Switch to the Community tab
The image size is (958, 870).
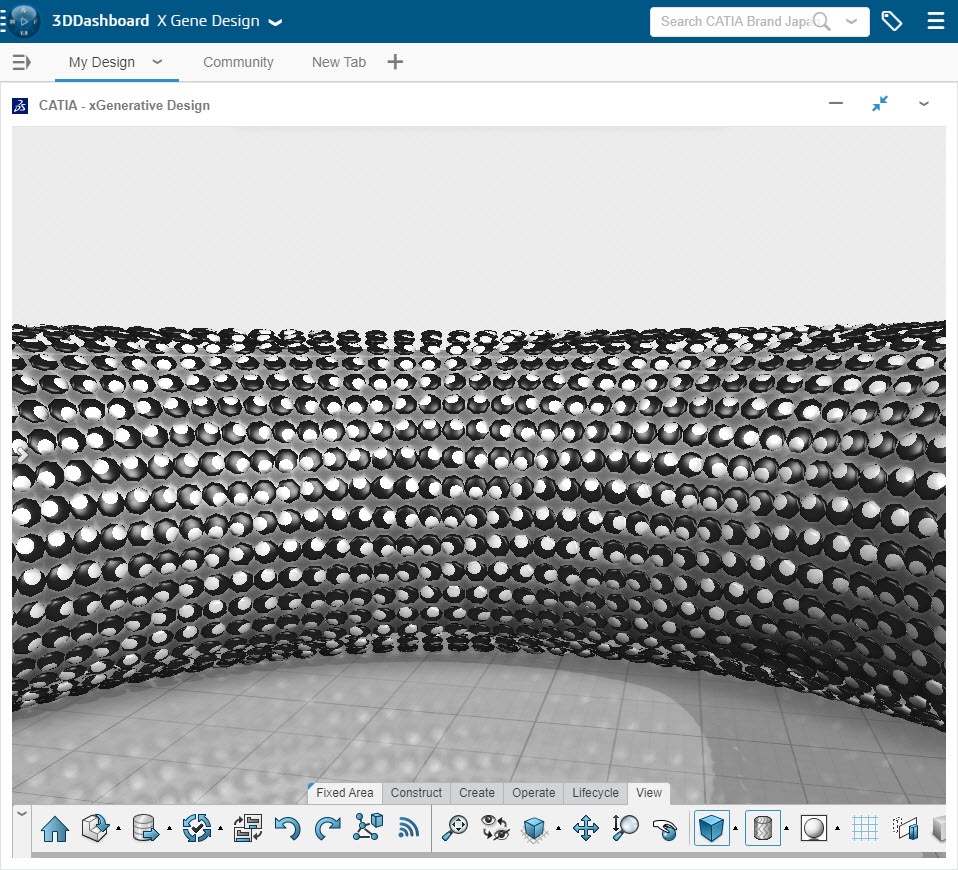[238, 62]
